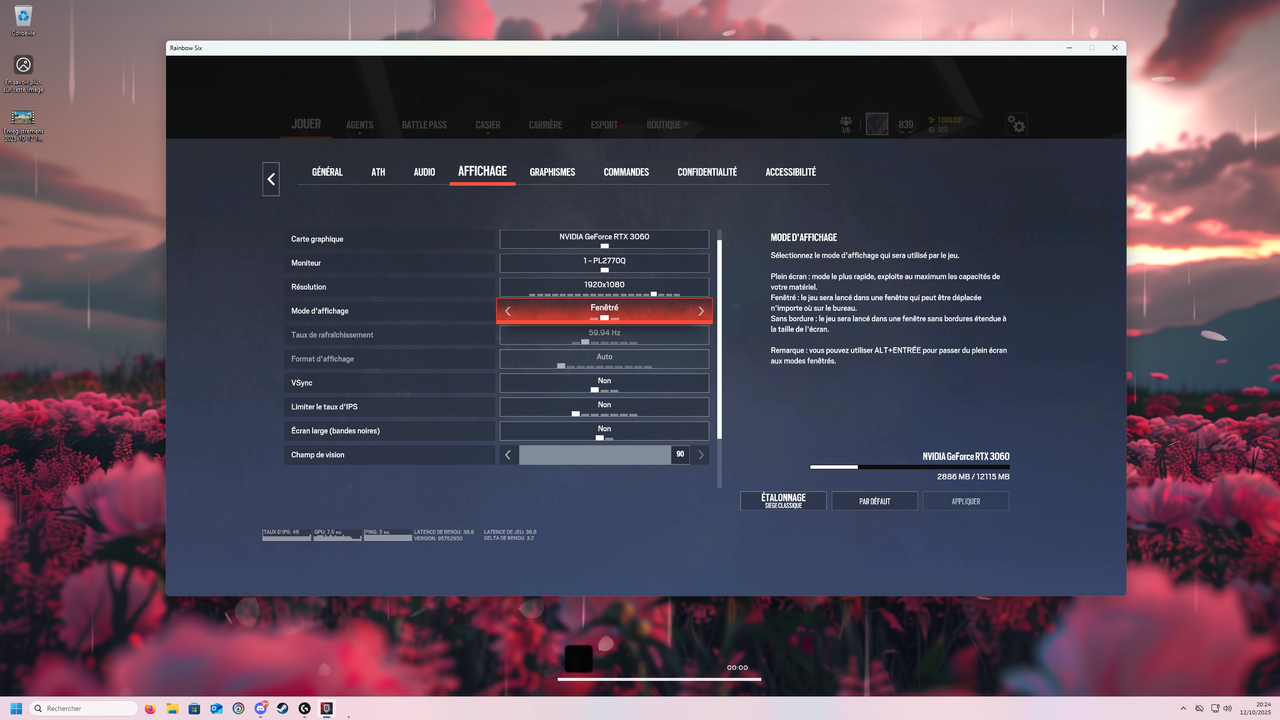This screenshot has width=1280, height=720.
Task: Open the Confidentialité settings tab
Action: (707, 172)
